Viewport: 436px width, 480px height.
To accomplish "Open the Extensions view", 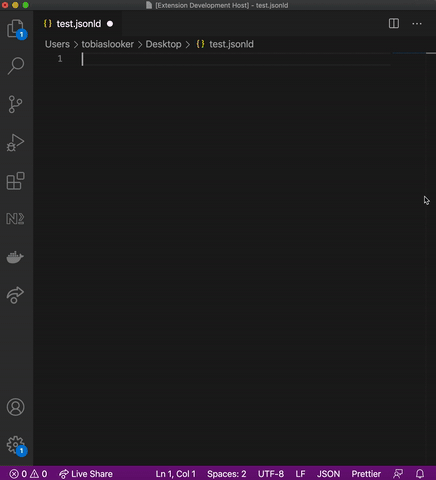I will pos(16,181).
